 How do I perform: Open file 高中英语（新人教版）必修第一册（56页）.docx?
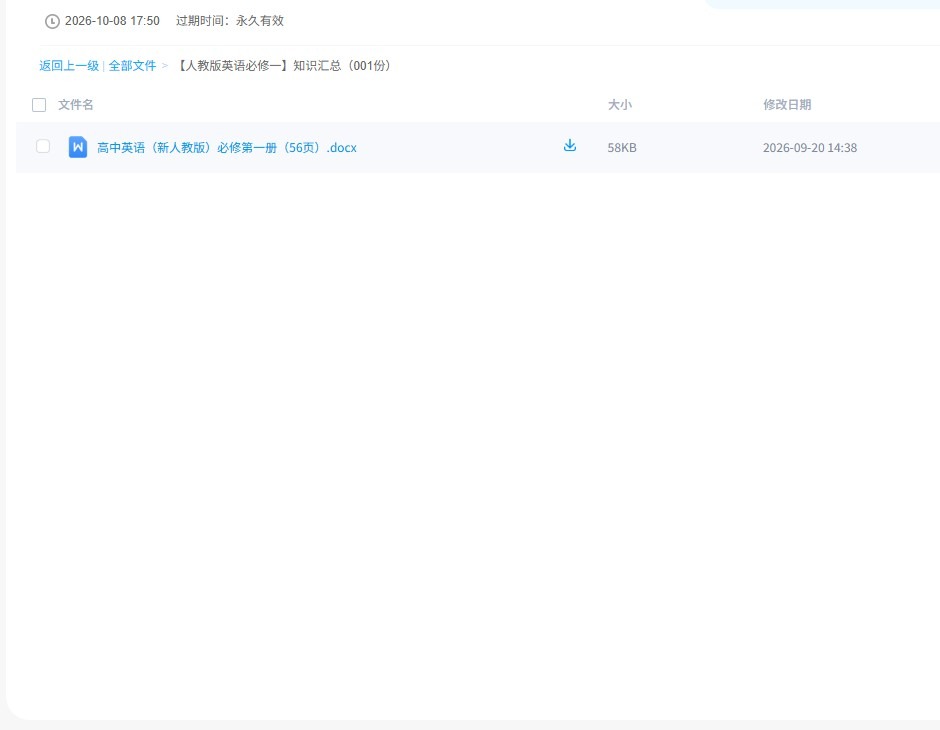pyautogui.click(x=227, y=147)
